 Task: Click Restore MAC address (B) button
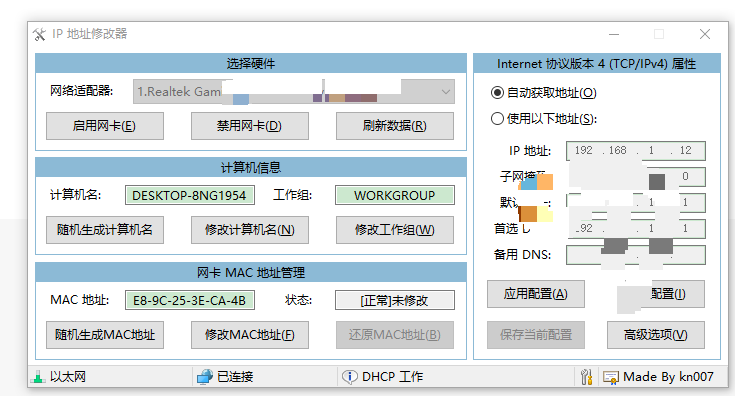pyautogui.click(x=395, y=335)
